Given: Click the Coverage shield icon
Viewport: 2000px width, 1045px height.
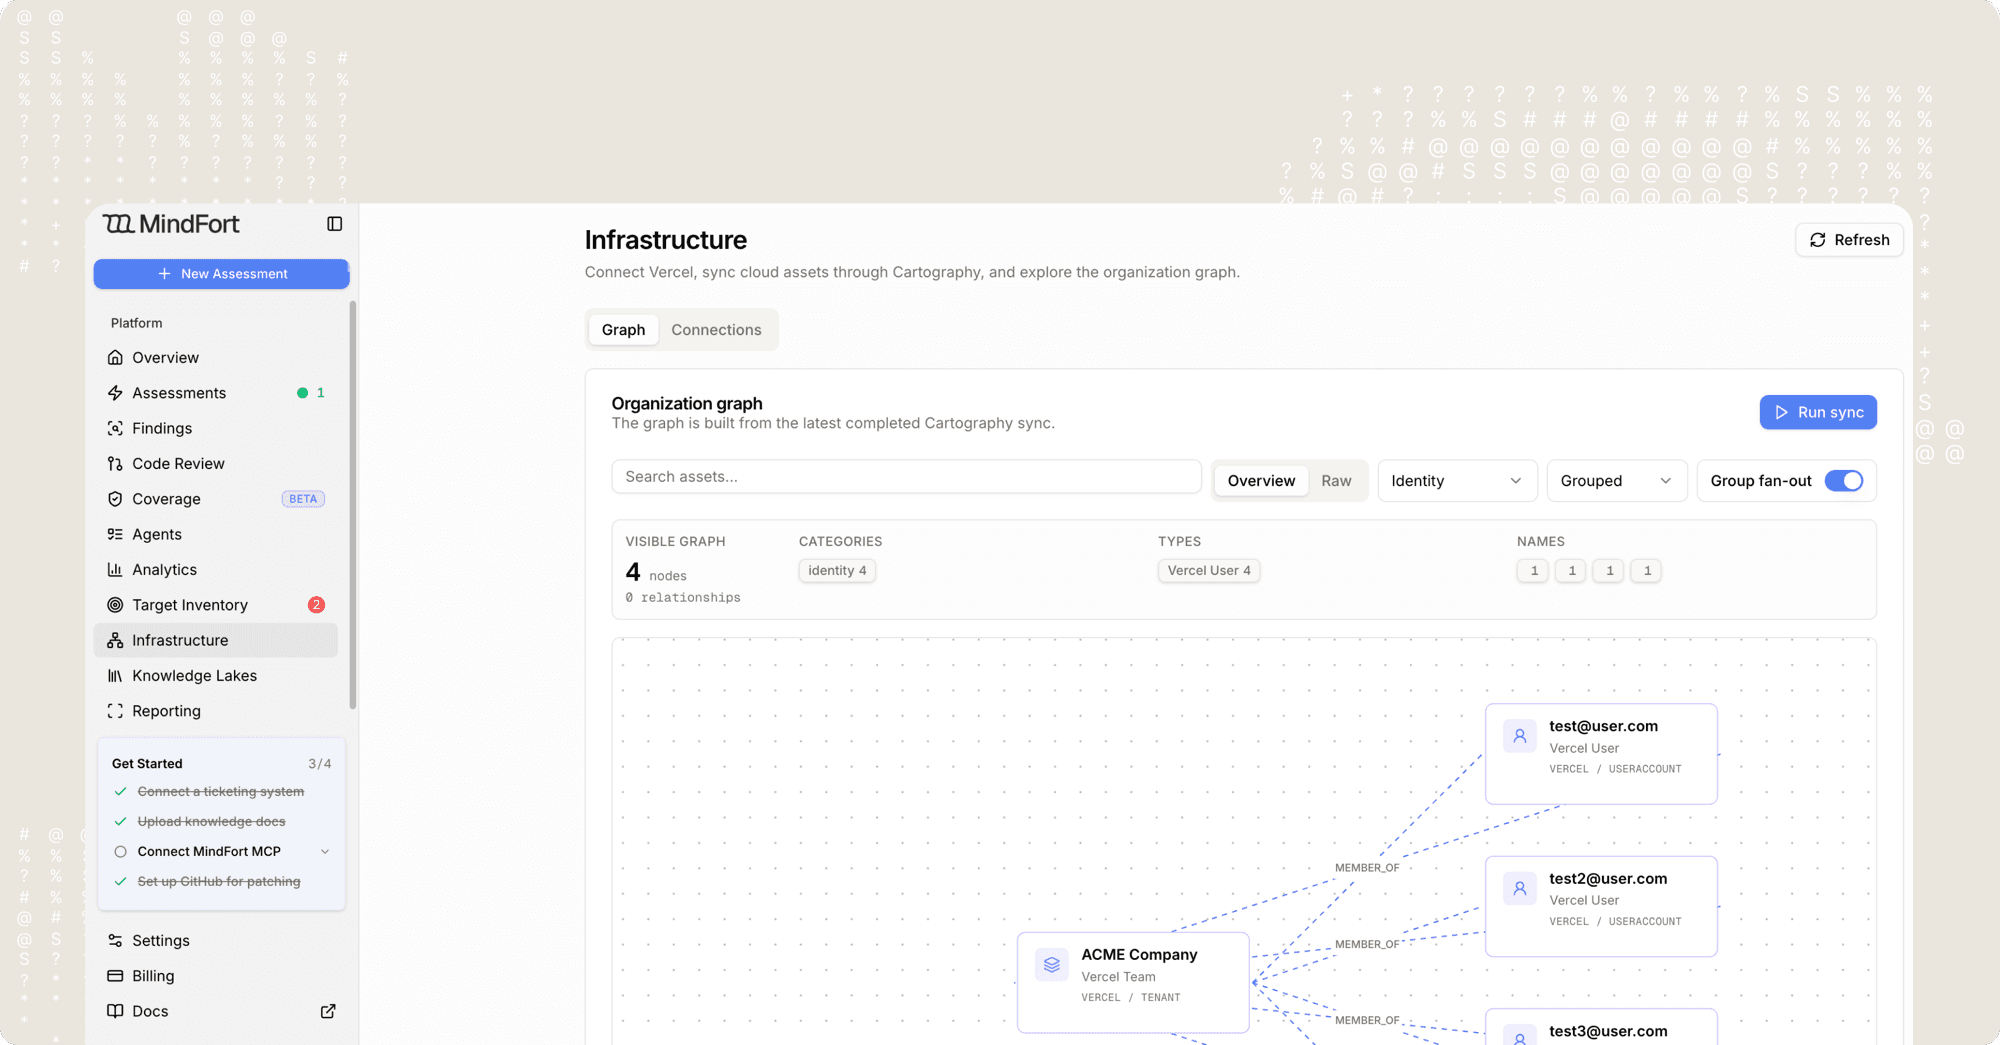Looking at the screenshot, I should click(115, 499).
